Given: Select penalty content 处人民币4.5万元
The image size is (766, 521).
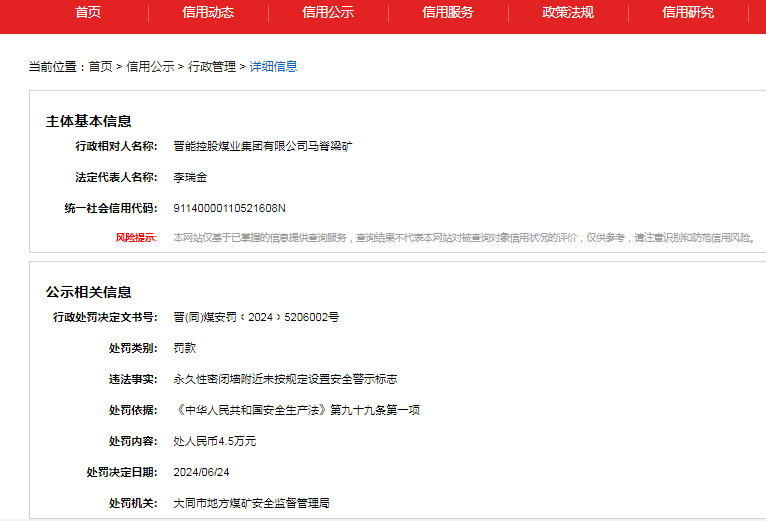Looking at the screenshot, I should point(214,441).
